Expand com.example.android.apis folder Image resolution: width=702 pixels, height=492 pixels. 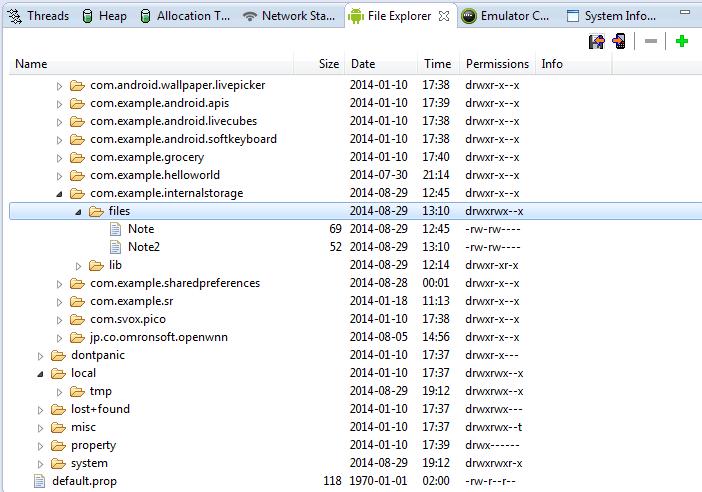pos(59,104)
